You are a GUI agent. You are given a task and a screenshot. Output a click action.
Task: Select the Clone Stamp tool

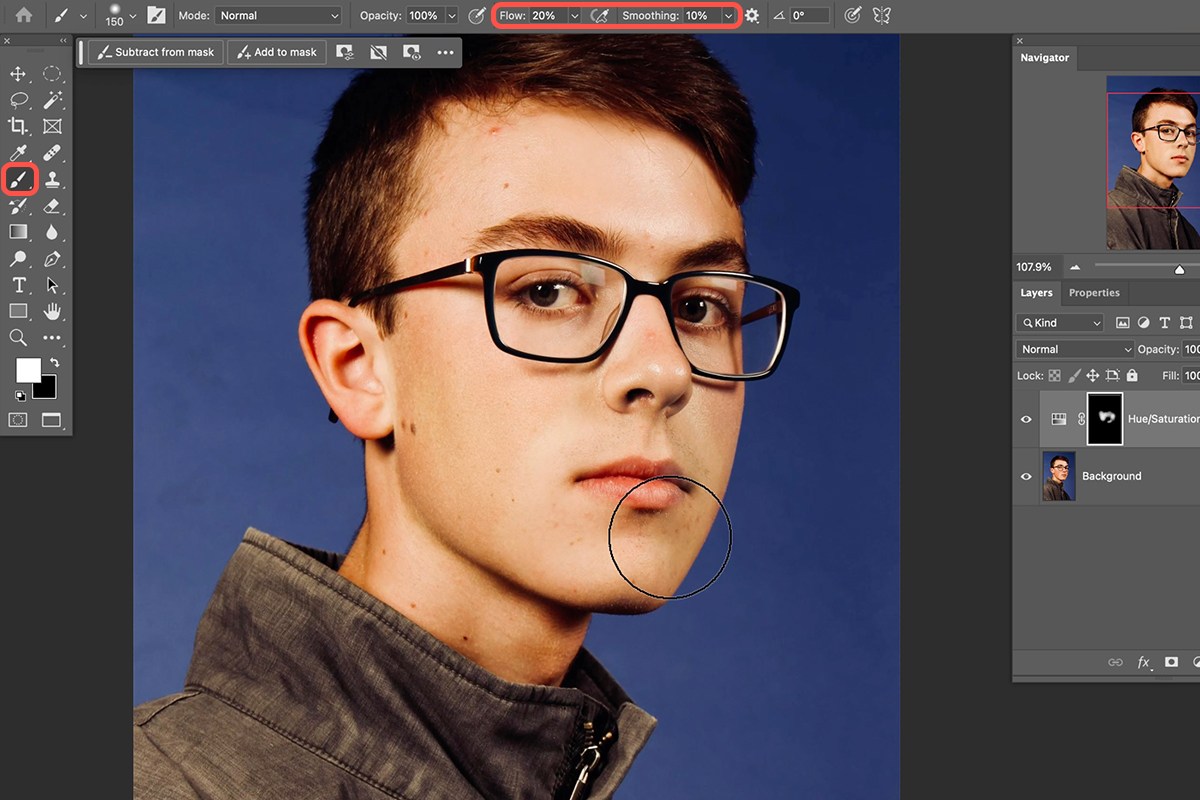pos(52,179)
